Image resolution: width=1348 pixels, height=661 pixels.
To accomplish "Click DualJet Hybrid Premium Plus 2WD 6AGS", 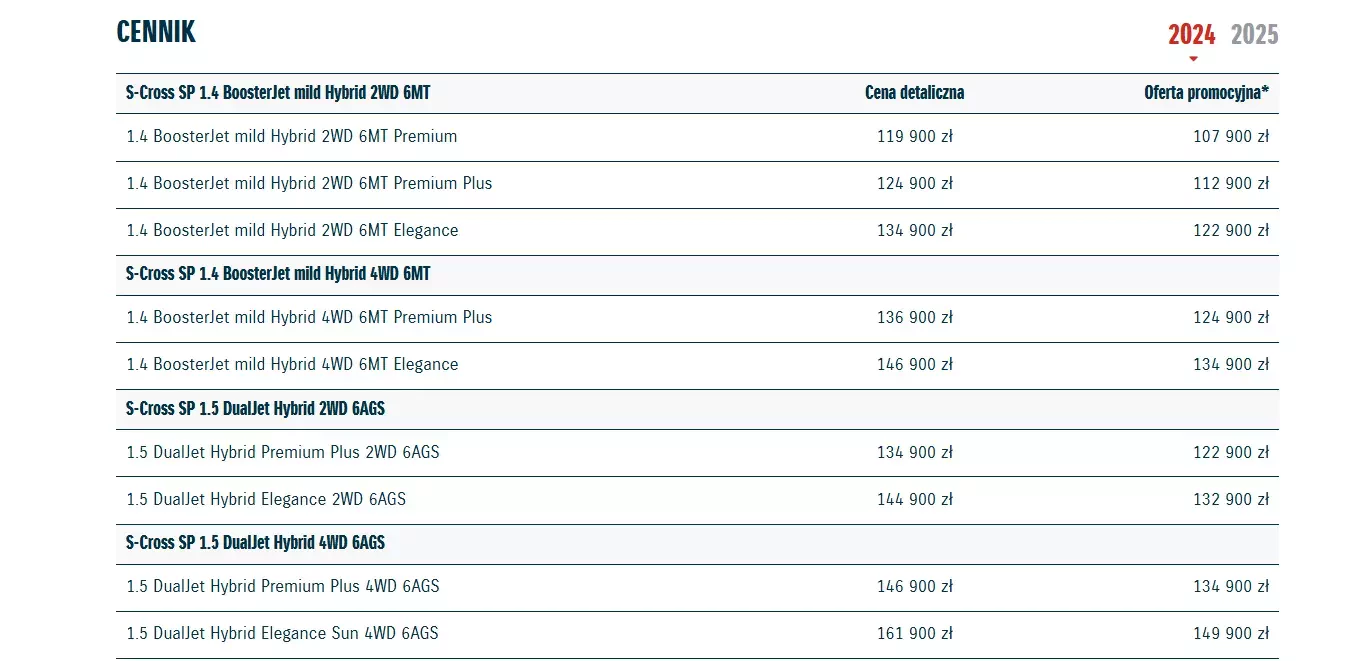I will click(x=283, y=453).
